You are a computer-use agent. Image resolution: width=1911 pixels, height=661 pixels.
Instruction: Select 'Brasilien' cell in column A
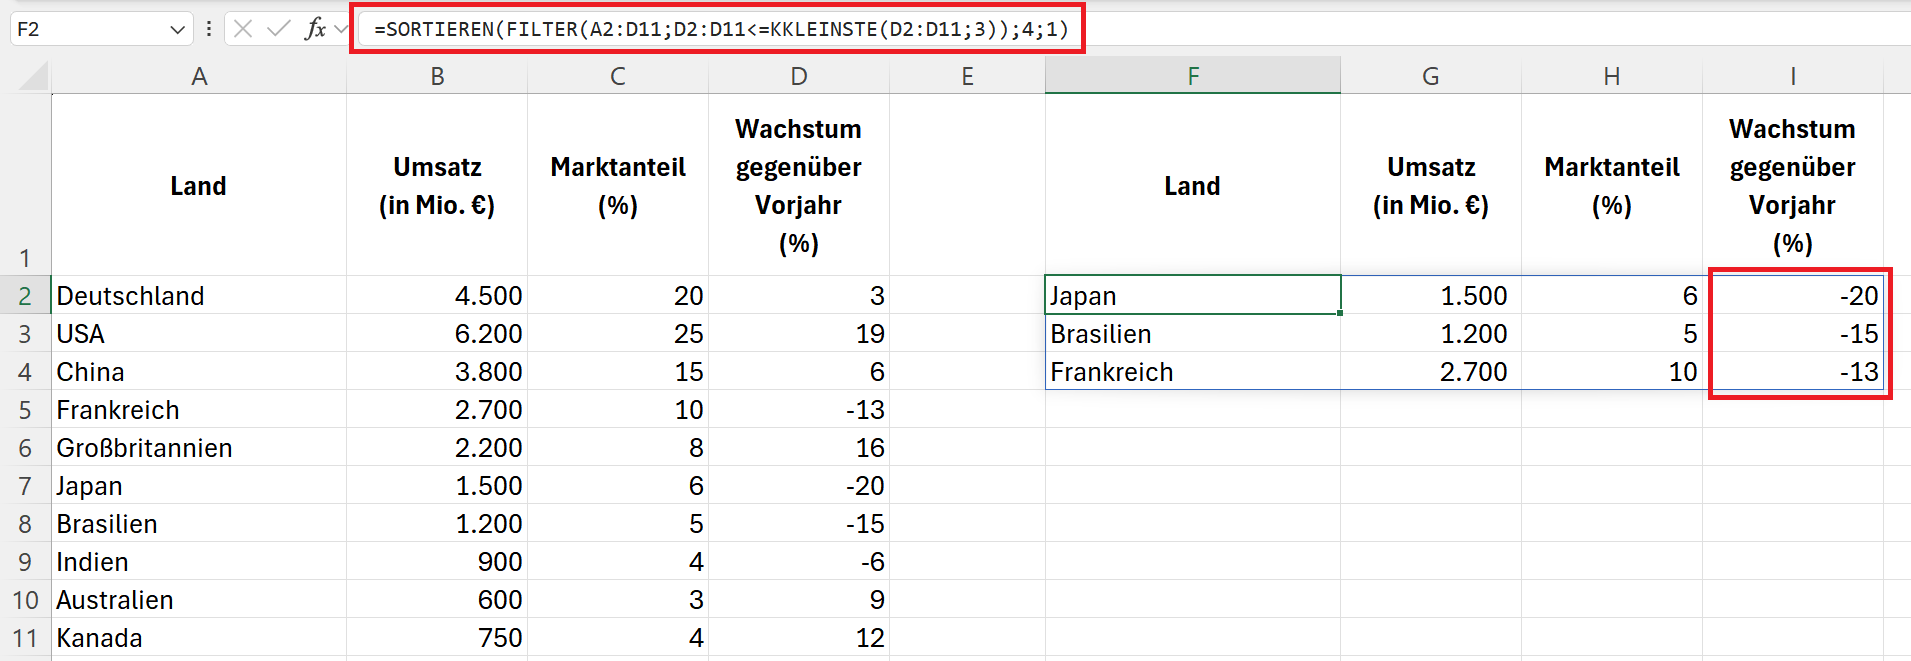[x=199, y=524]
